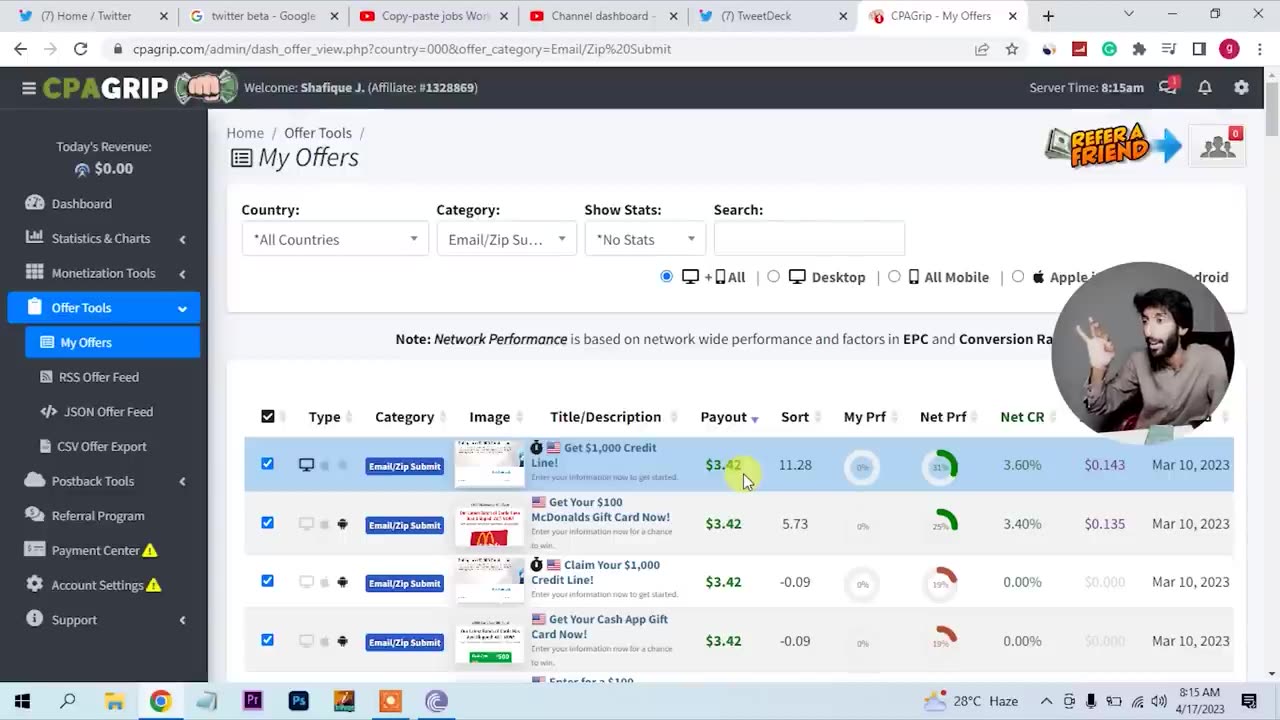
Task: Select the All devices radio button
Action: (667, 276)
